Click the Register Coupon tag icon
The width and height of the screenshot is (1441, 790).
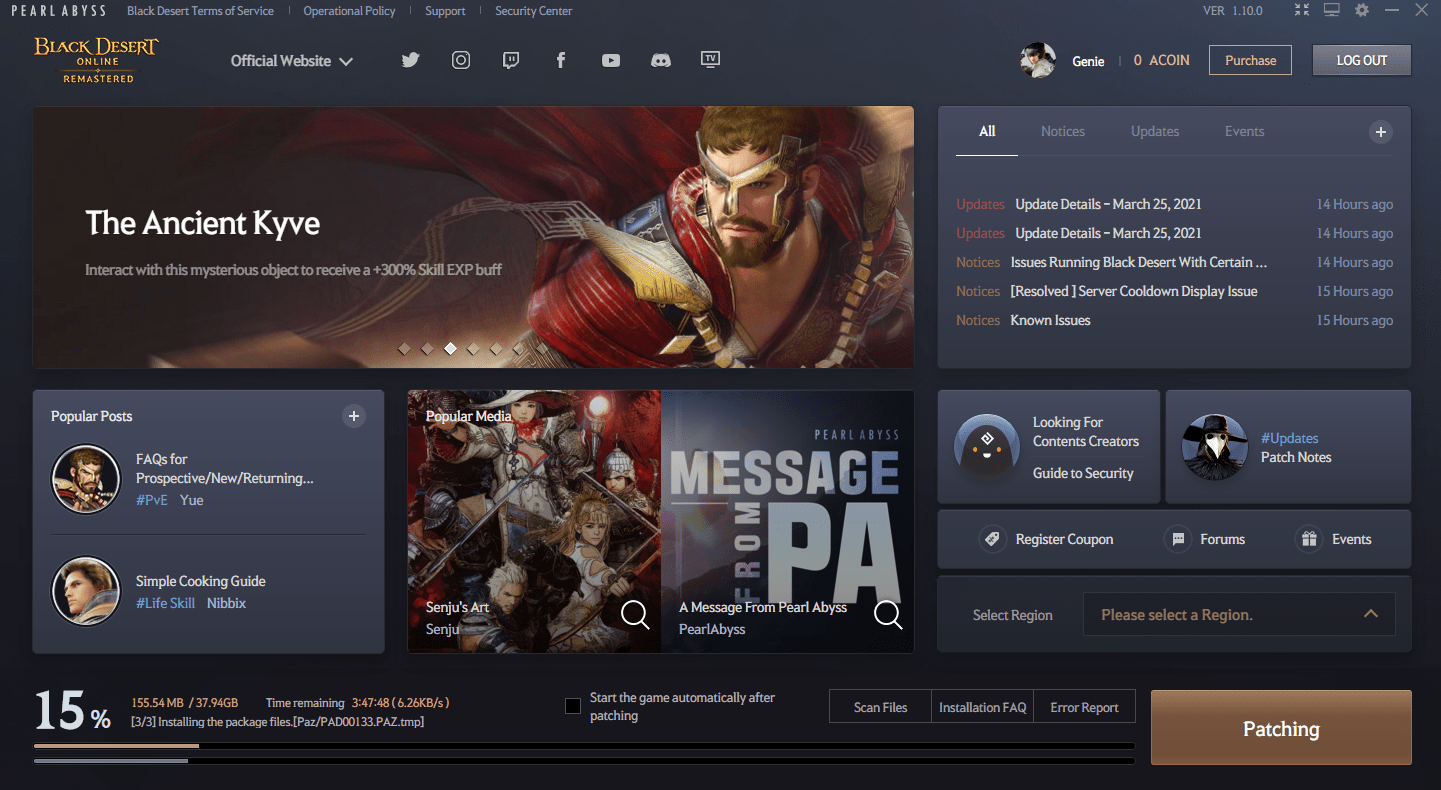coord(992,538)
